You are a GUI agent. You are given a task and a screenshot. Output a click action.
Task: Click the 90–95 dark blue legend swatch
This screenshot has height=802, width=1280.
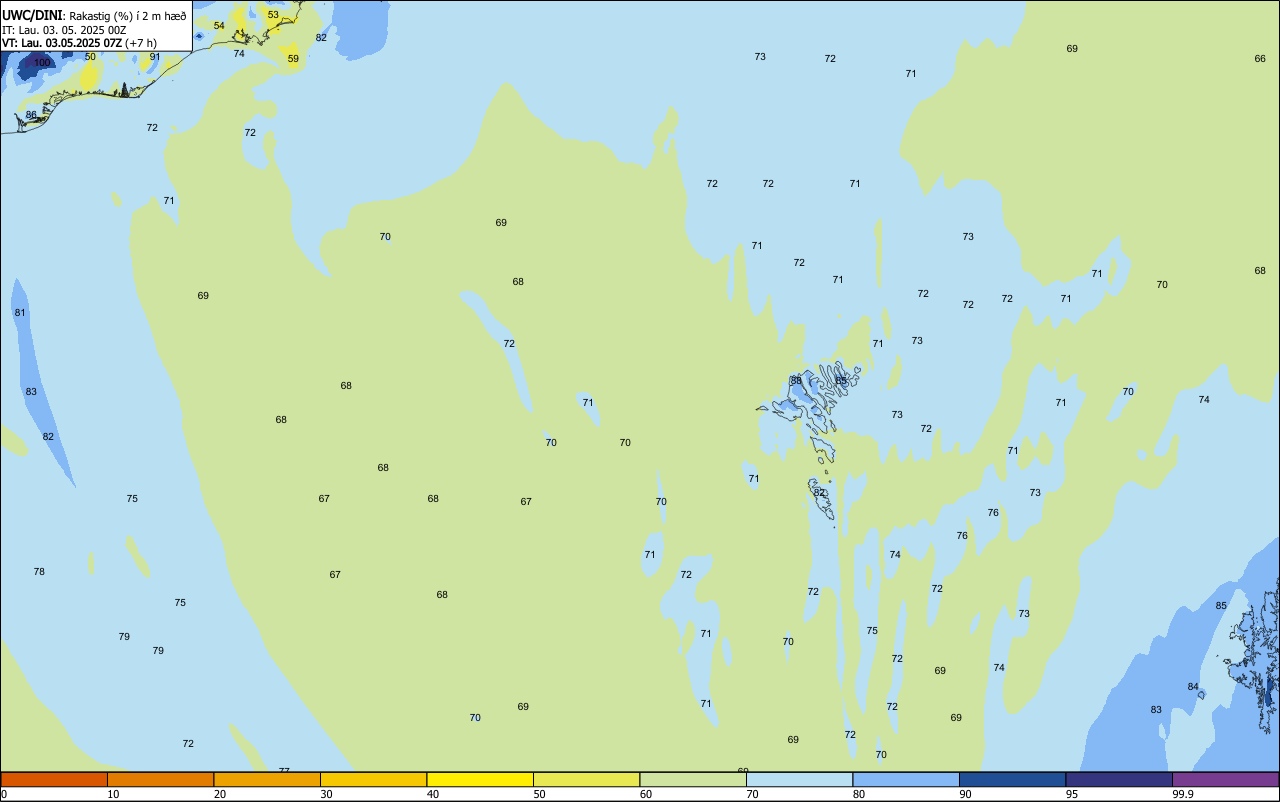[1012, 779]
